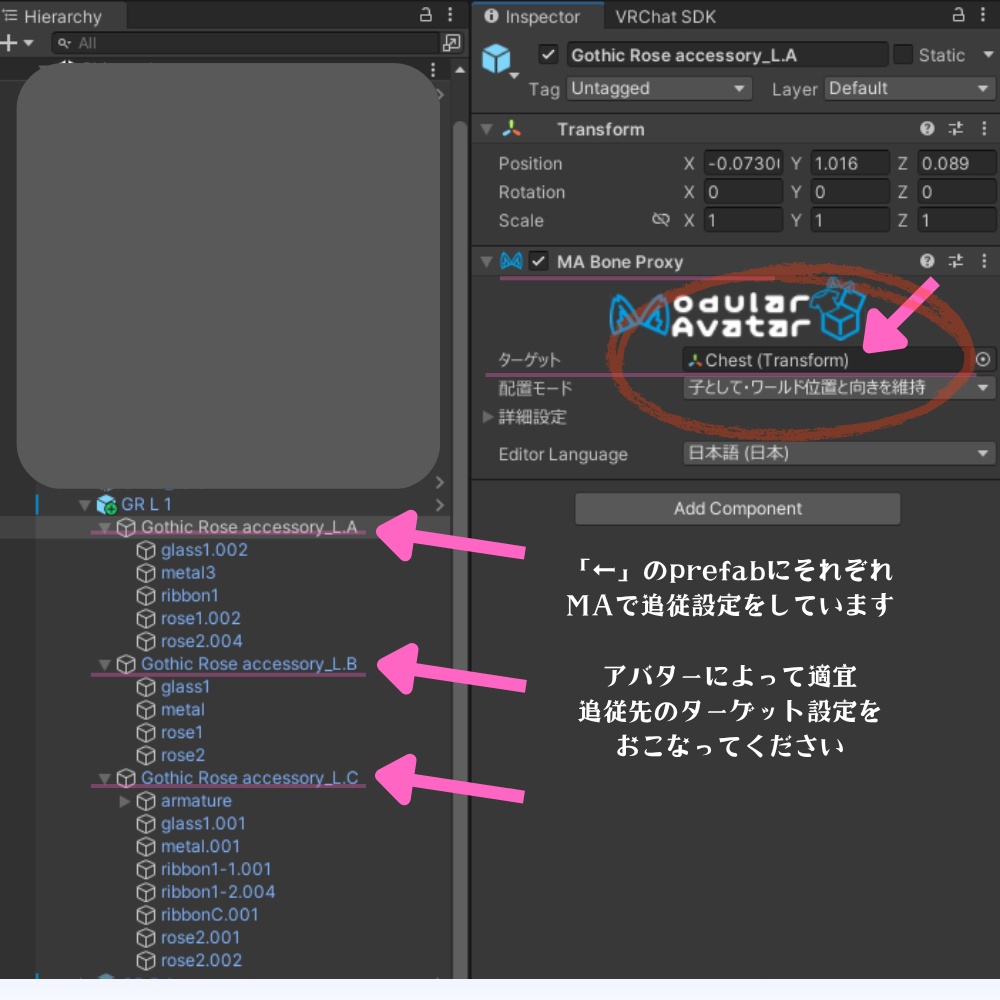Click Scale Y value field
Viewport: 1000px width, 1000px height.
pyautogui.click(x=849, y=221)
